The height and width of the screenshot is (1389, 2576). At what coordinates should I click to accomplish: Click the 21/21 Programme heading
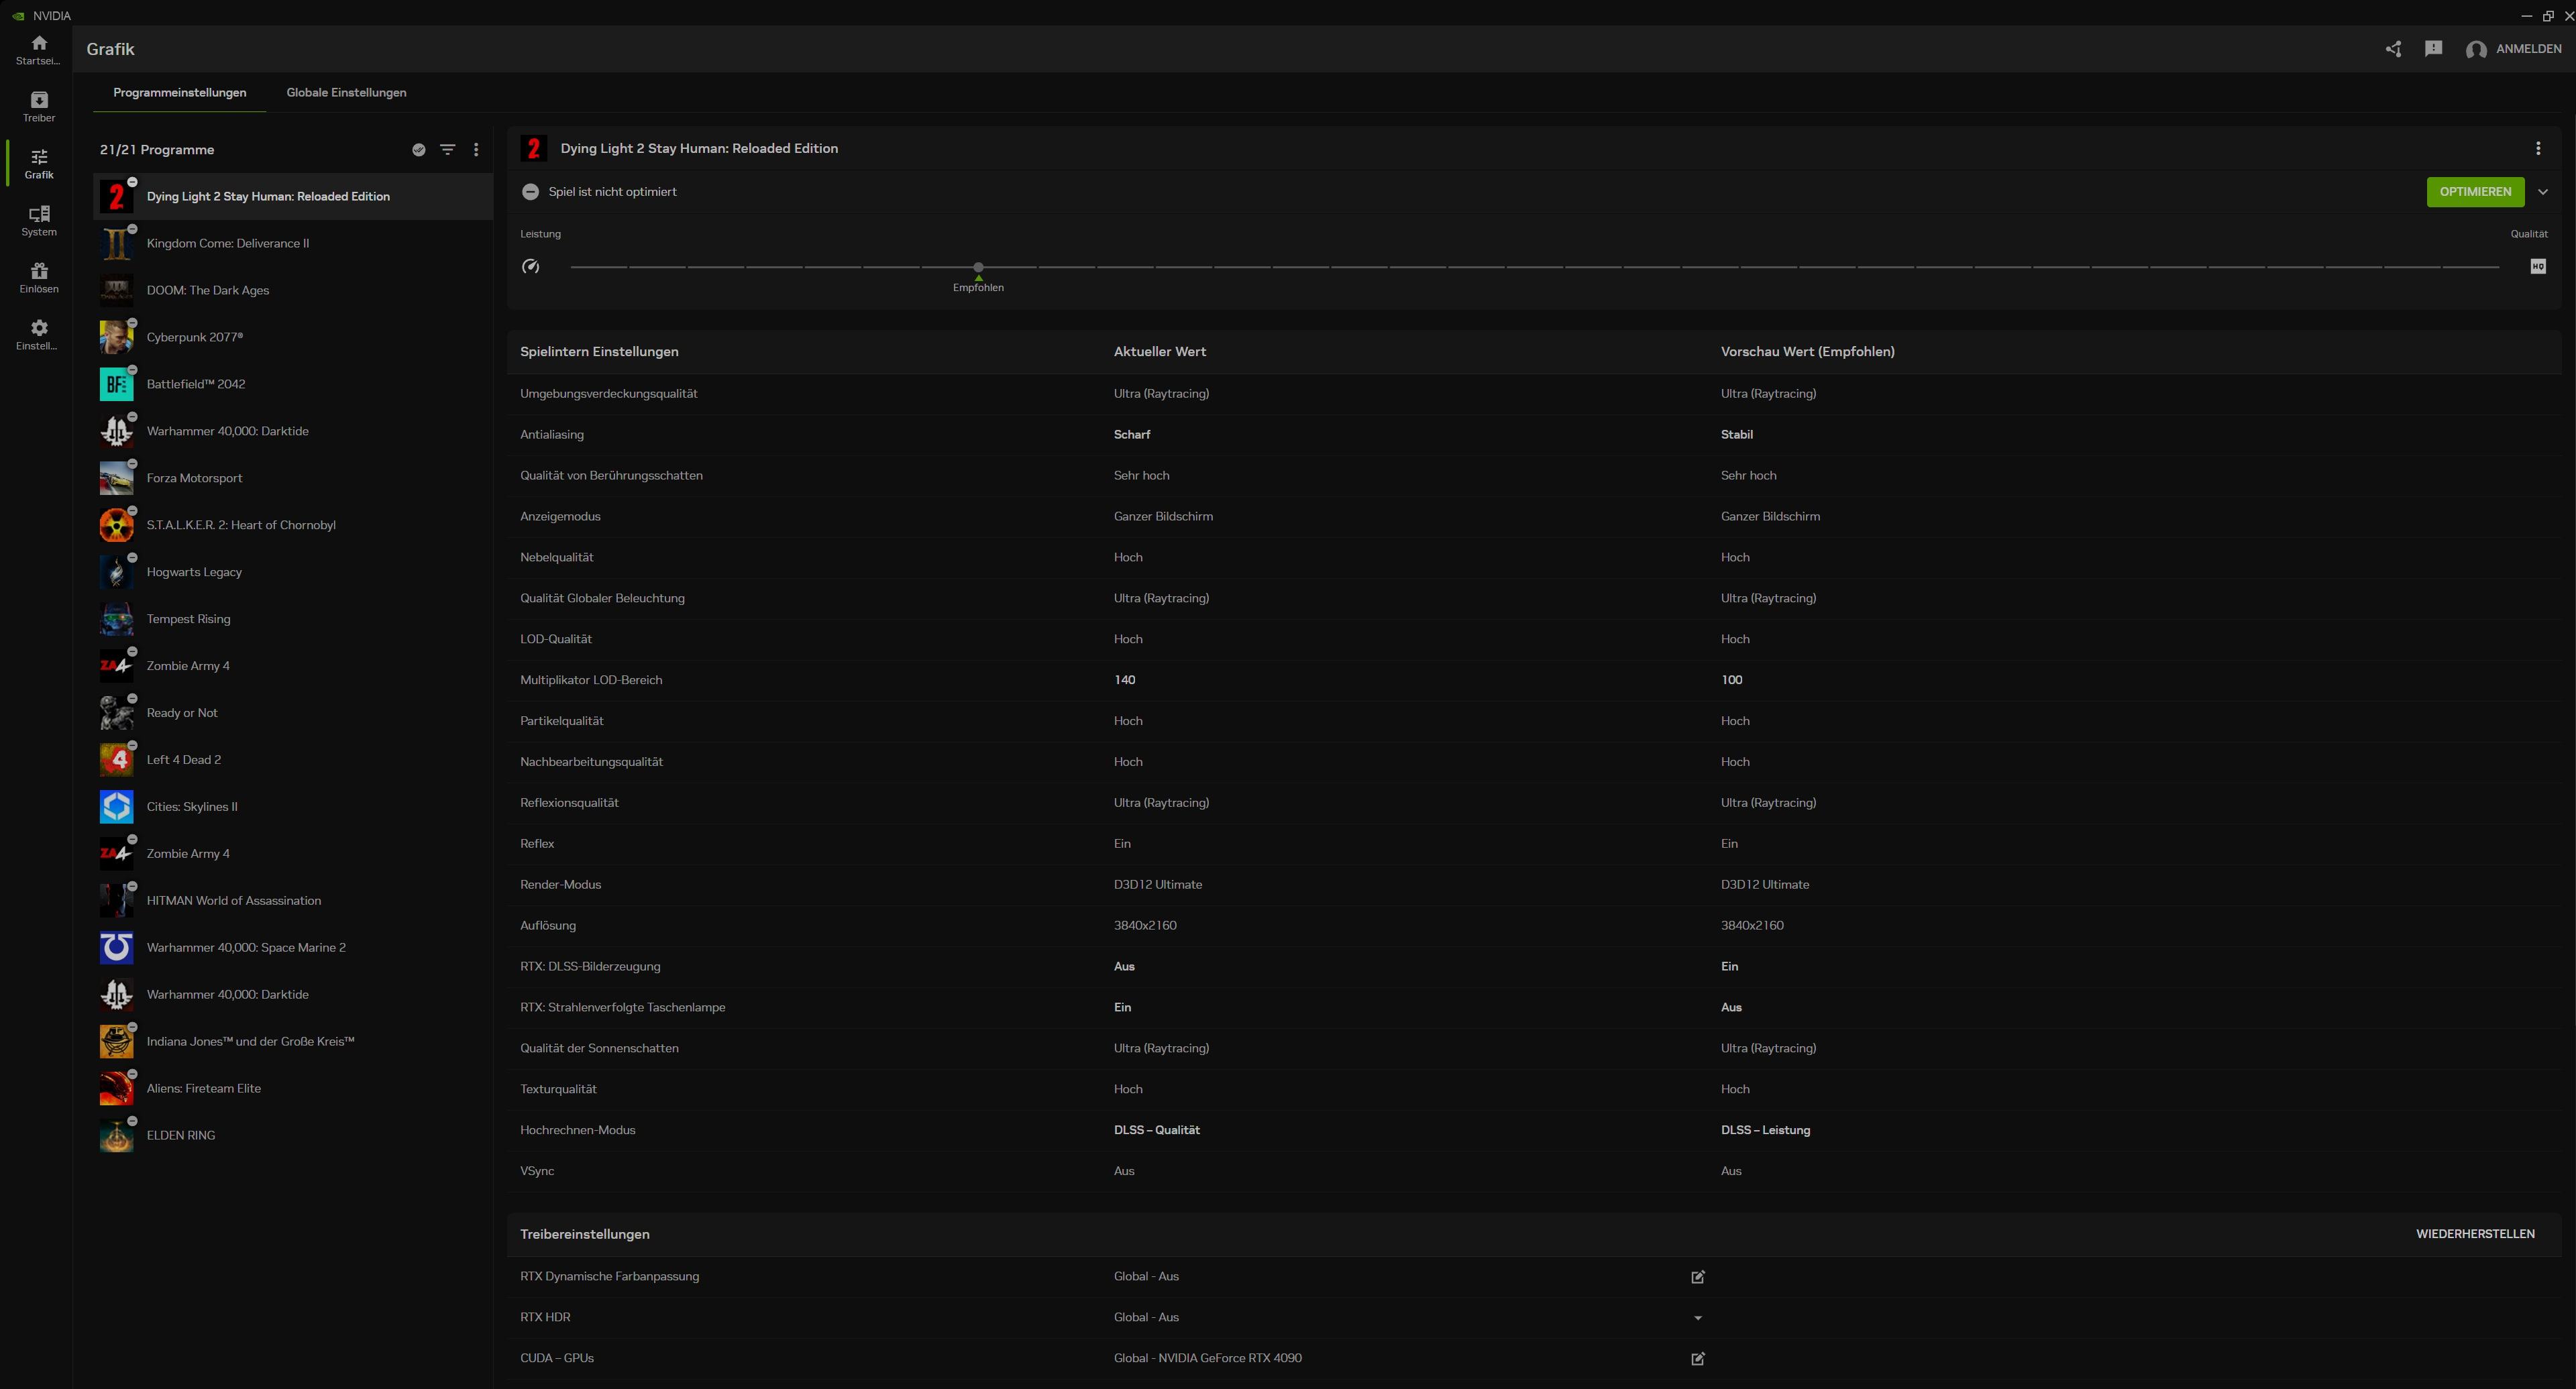tap(157, 150)
